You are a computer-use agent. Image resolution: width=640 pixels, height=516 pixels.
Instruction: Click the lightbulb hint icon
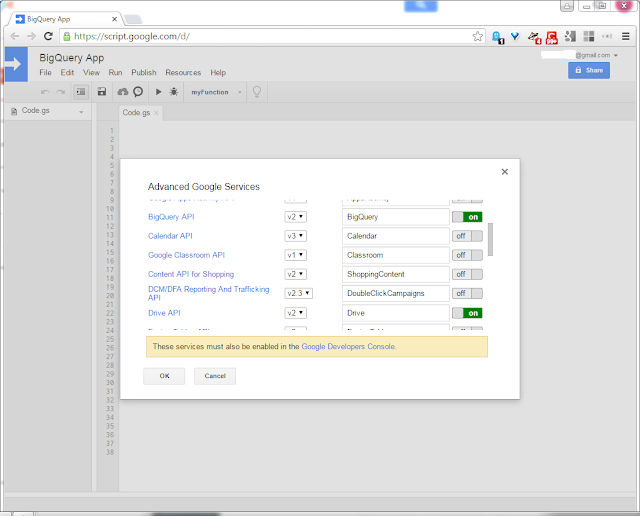[x=257, y=91]
